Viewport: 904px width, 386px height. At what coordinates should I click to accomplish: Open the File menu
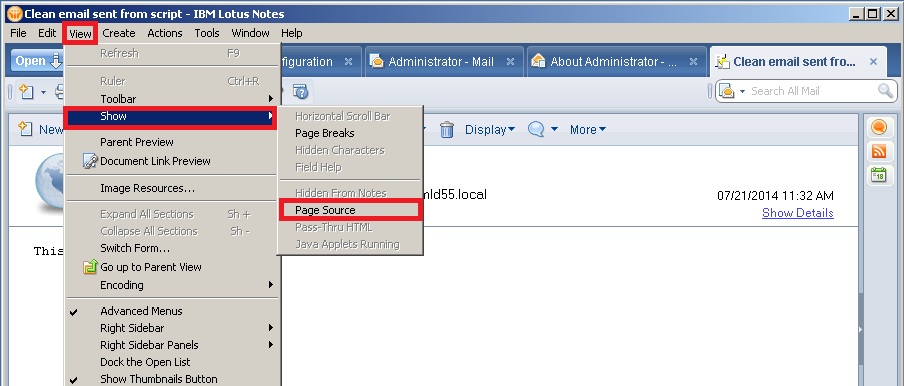click(x=18, y=33)
